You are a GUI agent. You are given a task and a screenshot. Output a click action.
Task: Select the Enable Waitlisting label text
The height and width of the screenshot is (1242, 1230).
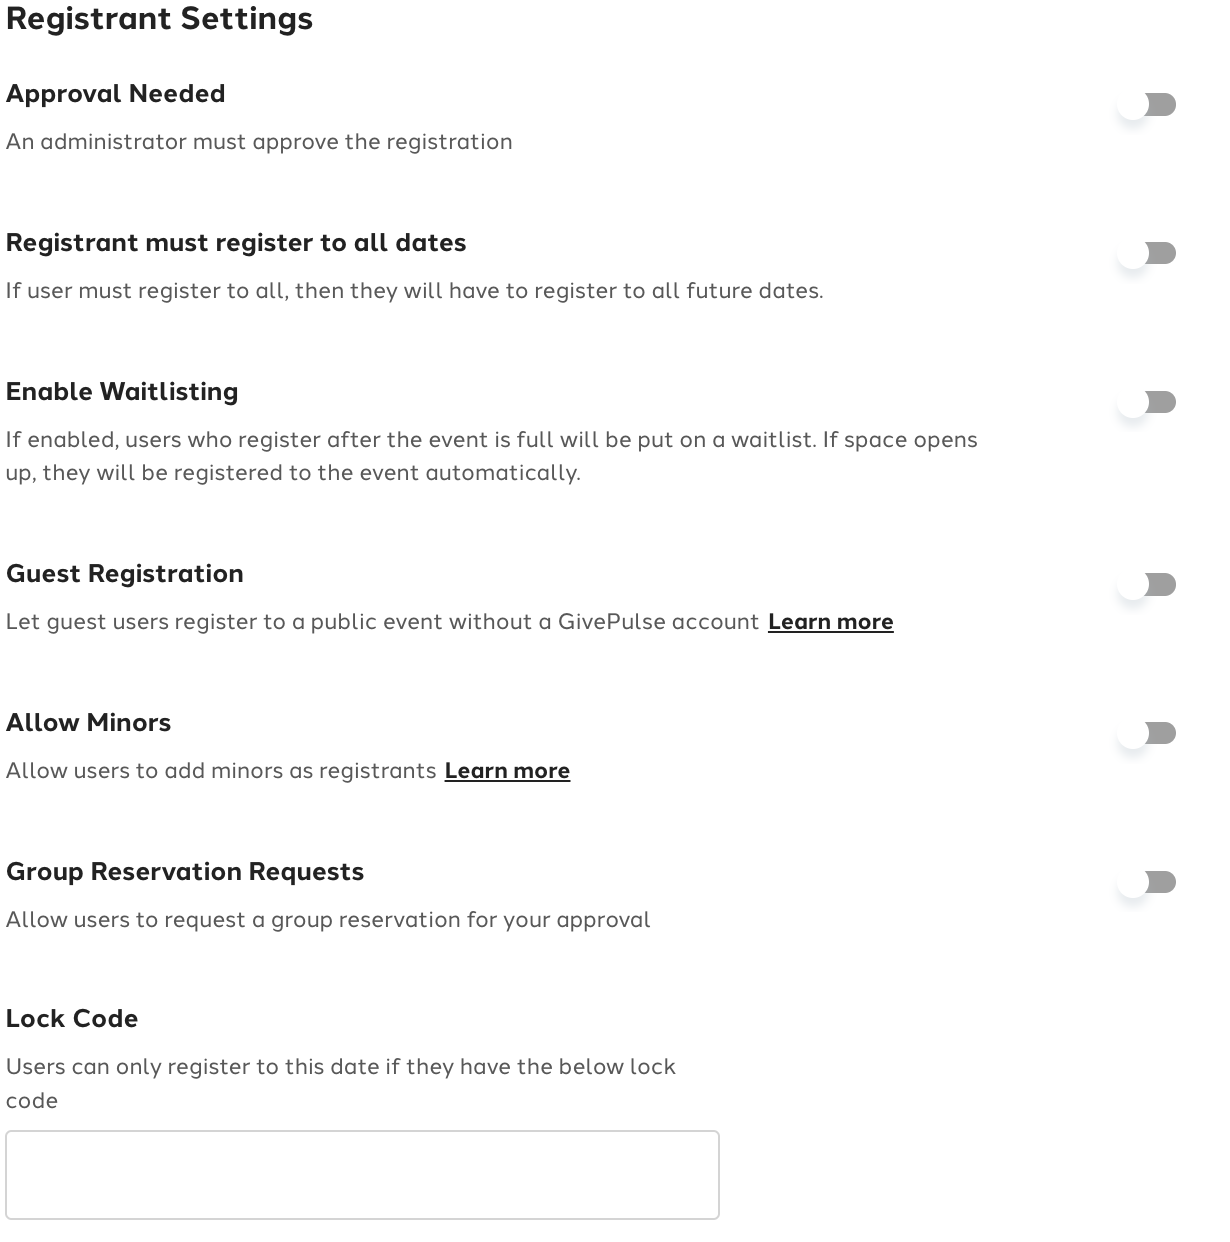122,392
